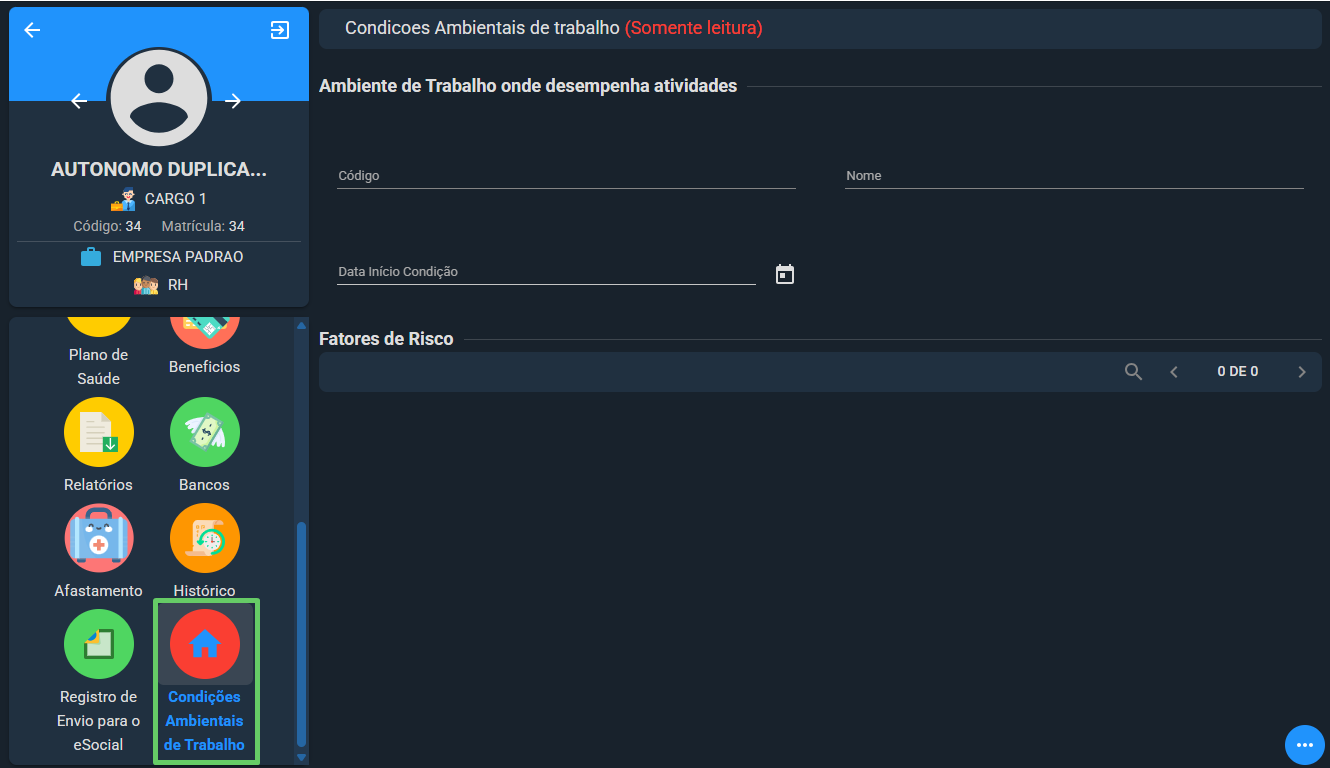The image size is (1330, 768).
Task: Open Registro de Envio para o eSocial
Action: [99, 681]
